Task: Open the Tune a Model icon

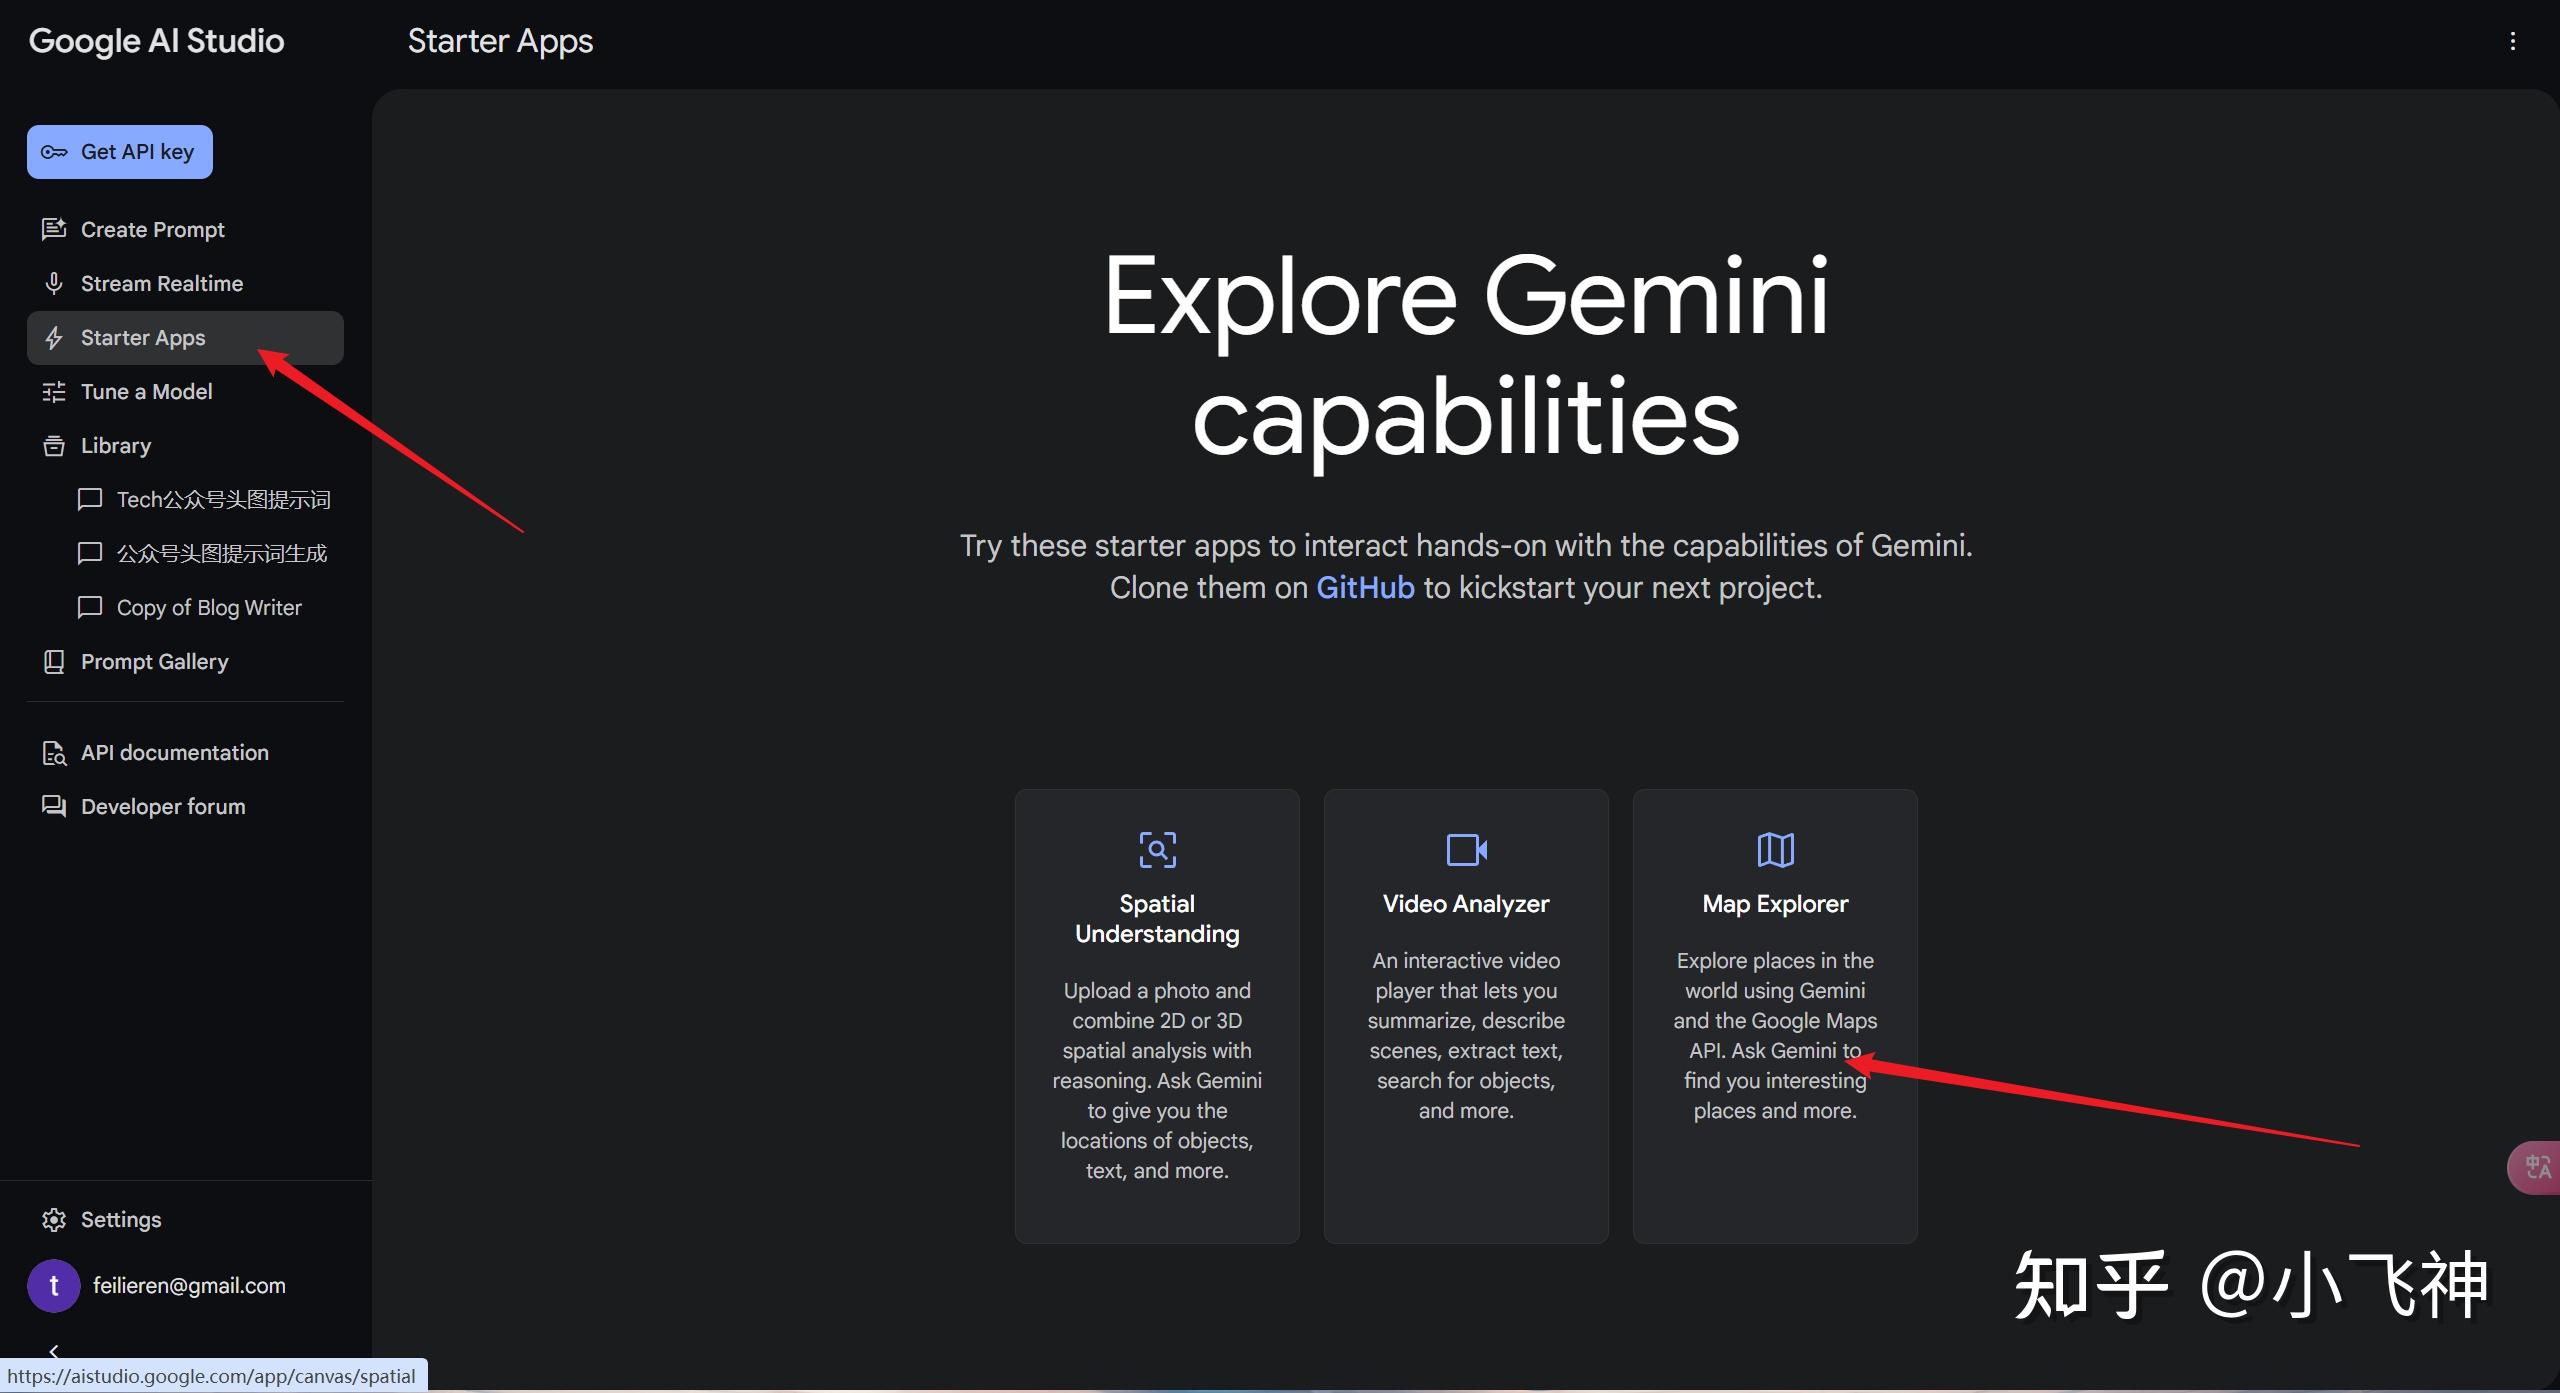Action: [53, 391]
